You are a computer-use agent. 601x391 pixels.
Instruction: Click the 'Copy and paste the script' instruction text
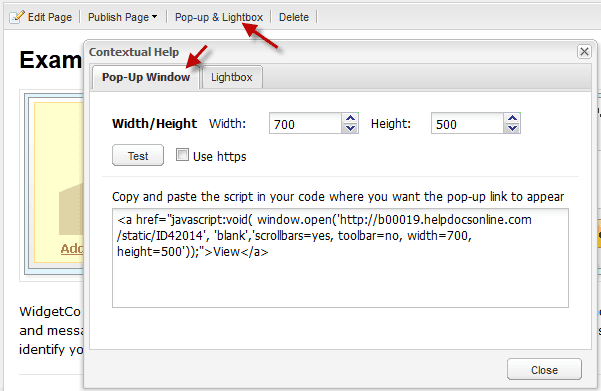pos(338,197)
